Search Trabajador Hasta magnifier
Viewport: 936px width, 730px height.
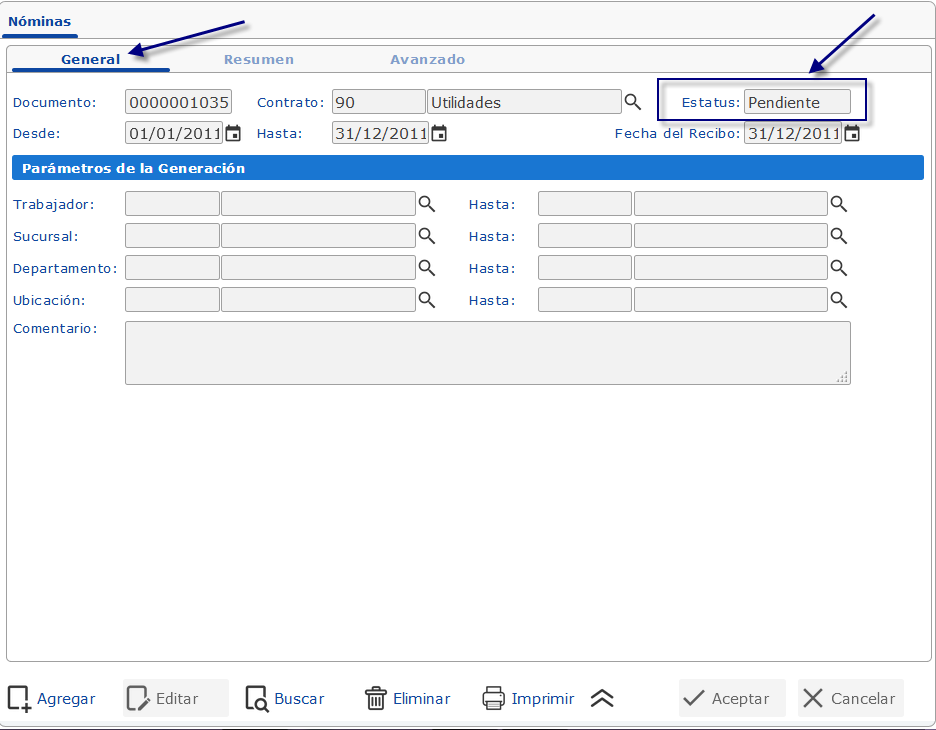click(839, 204)
